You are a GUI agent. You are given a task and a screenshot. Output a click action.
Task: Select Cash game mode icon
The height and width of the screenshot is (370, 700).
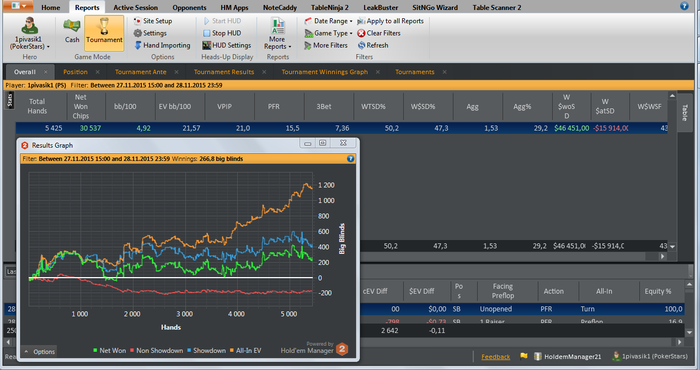(71, 31)
